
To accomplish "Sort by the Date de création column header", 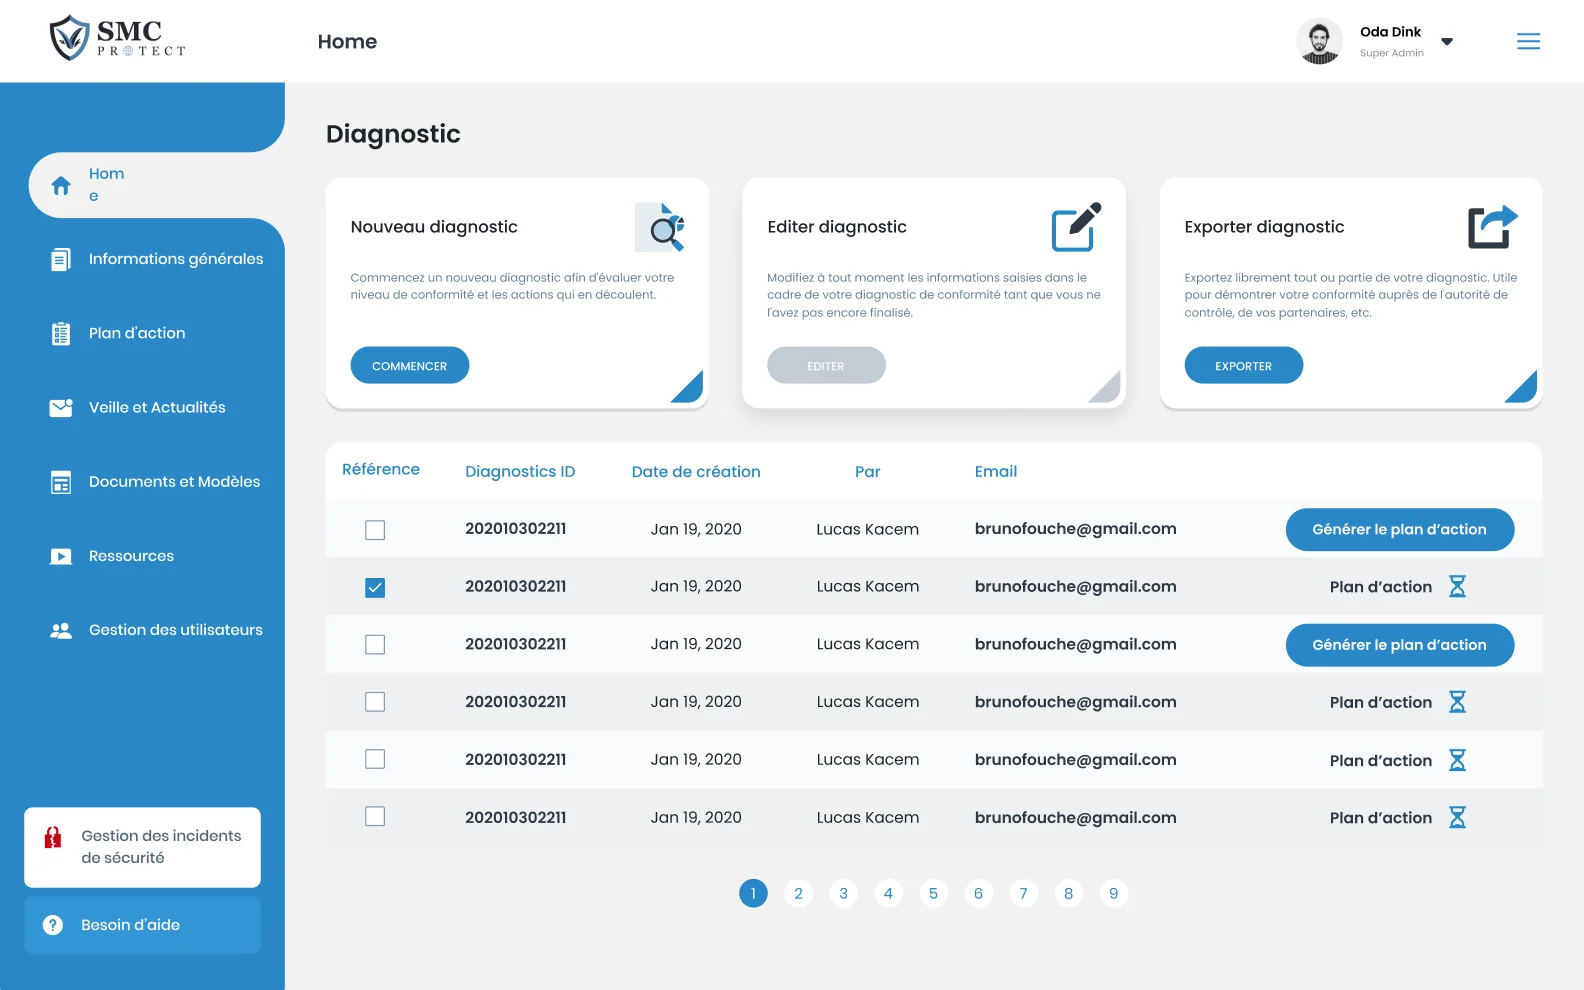I will [x=696, y=471].
